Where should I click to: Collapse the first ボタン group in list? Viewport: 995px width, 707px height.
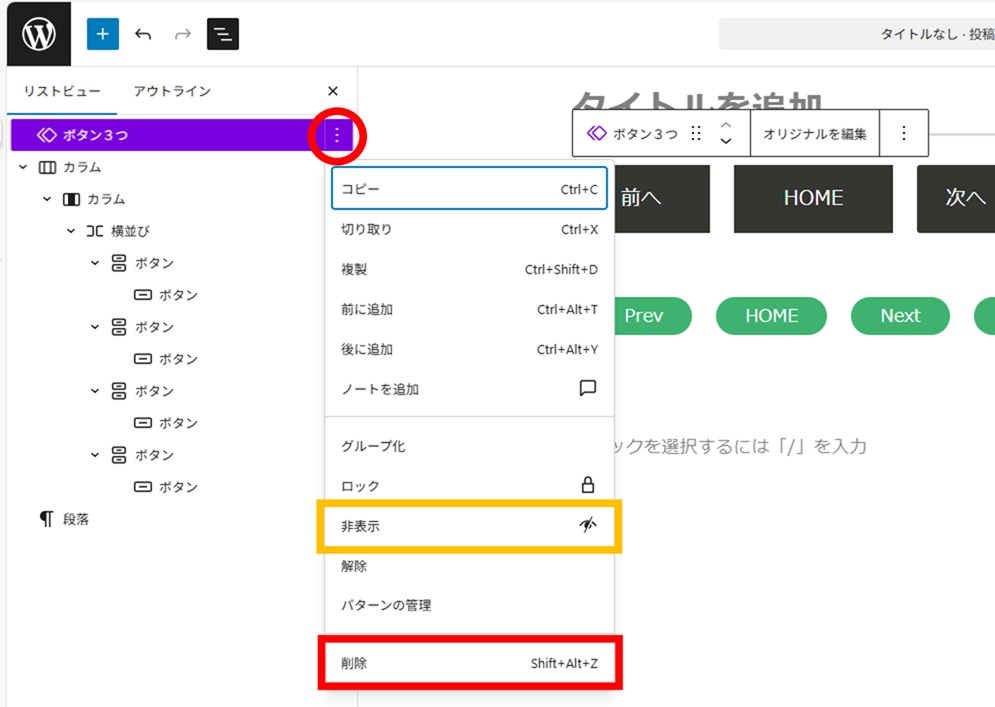coord(95,263)
